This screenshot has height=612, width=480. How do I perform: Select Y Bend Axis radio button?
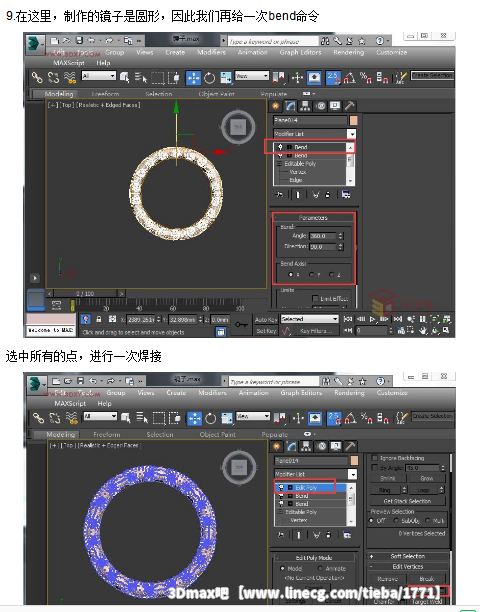tap(311, 274)
